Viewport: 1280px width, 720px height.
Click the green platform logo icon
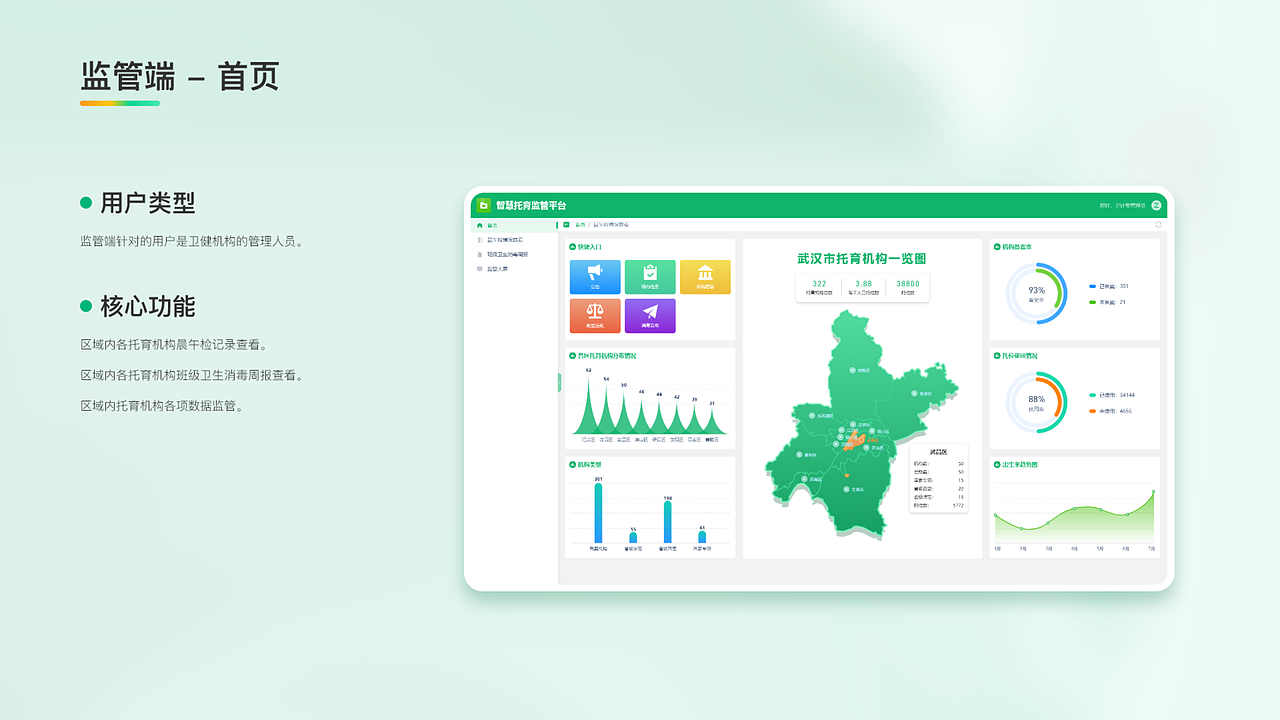click(484, 205)
